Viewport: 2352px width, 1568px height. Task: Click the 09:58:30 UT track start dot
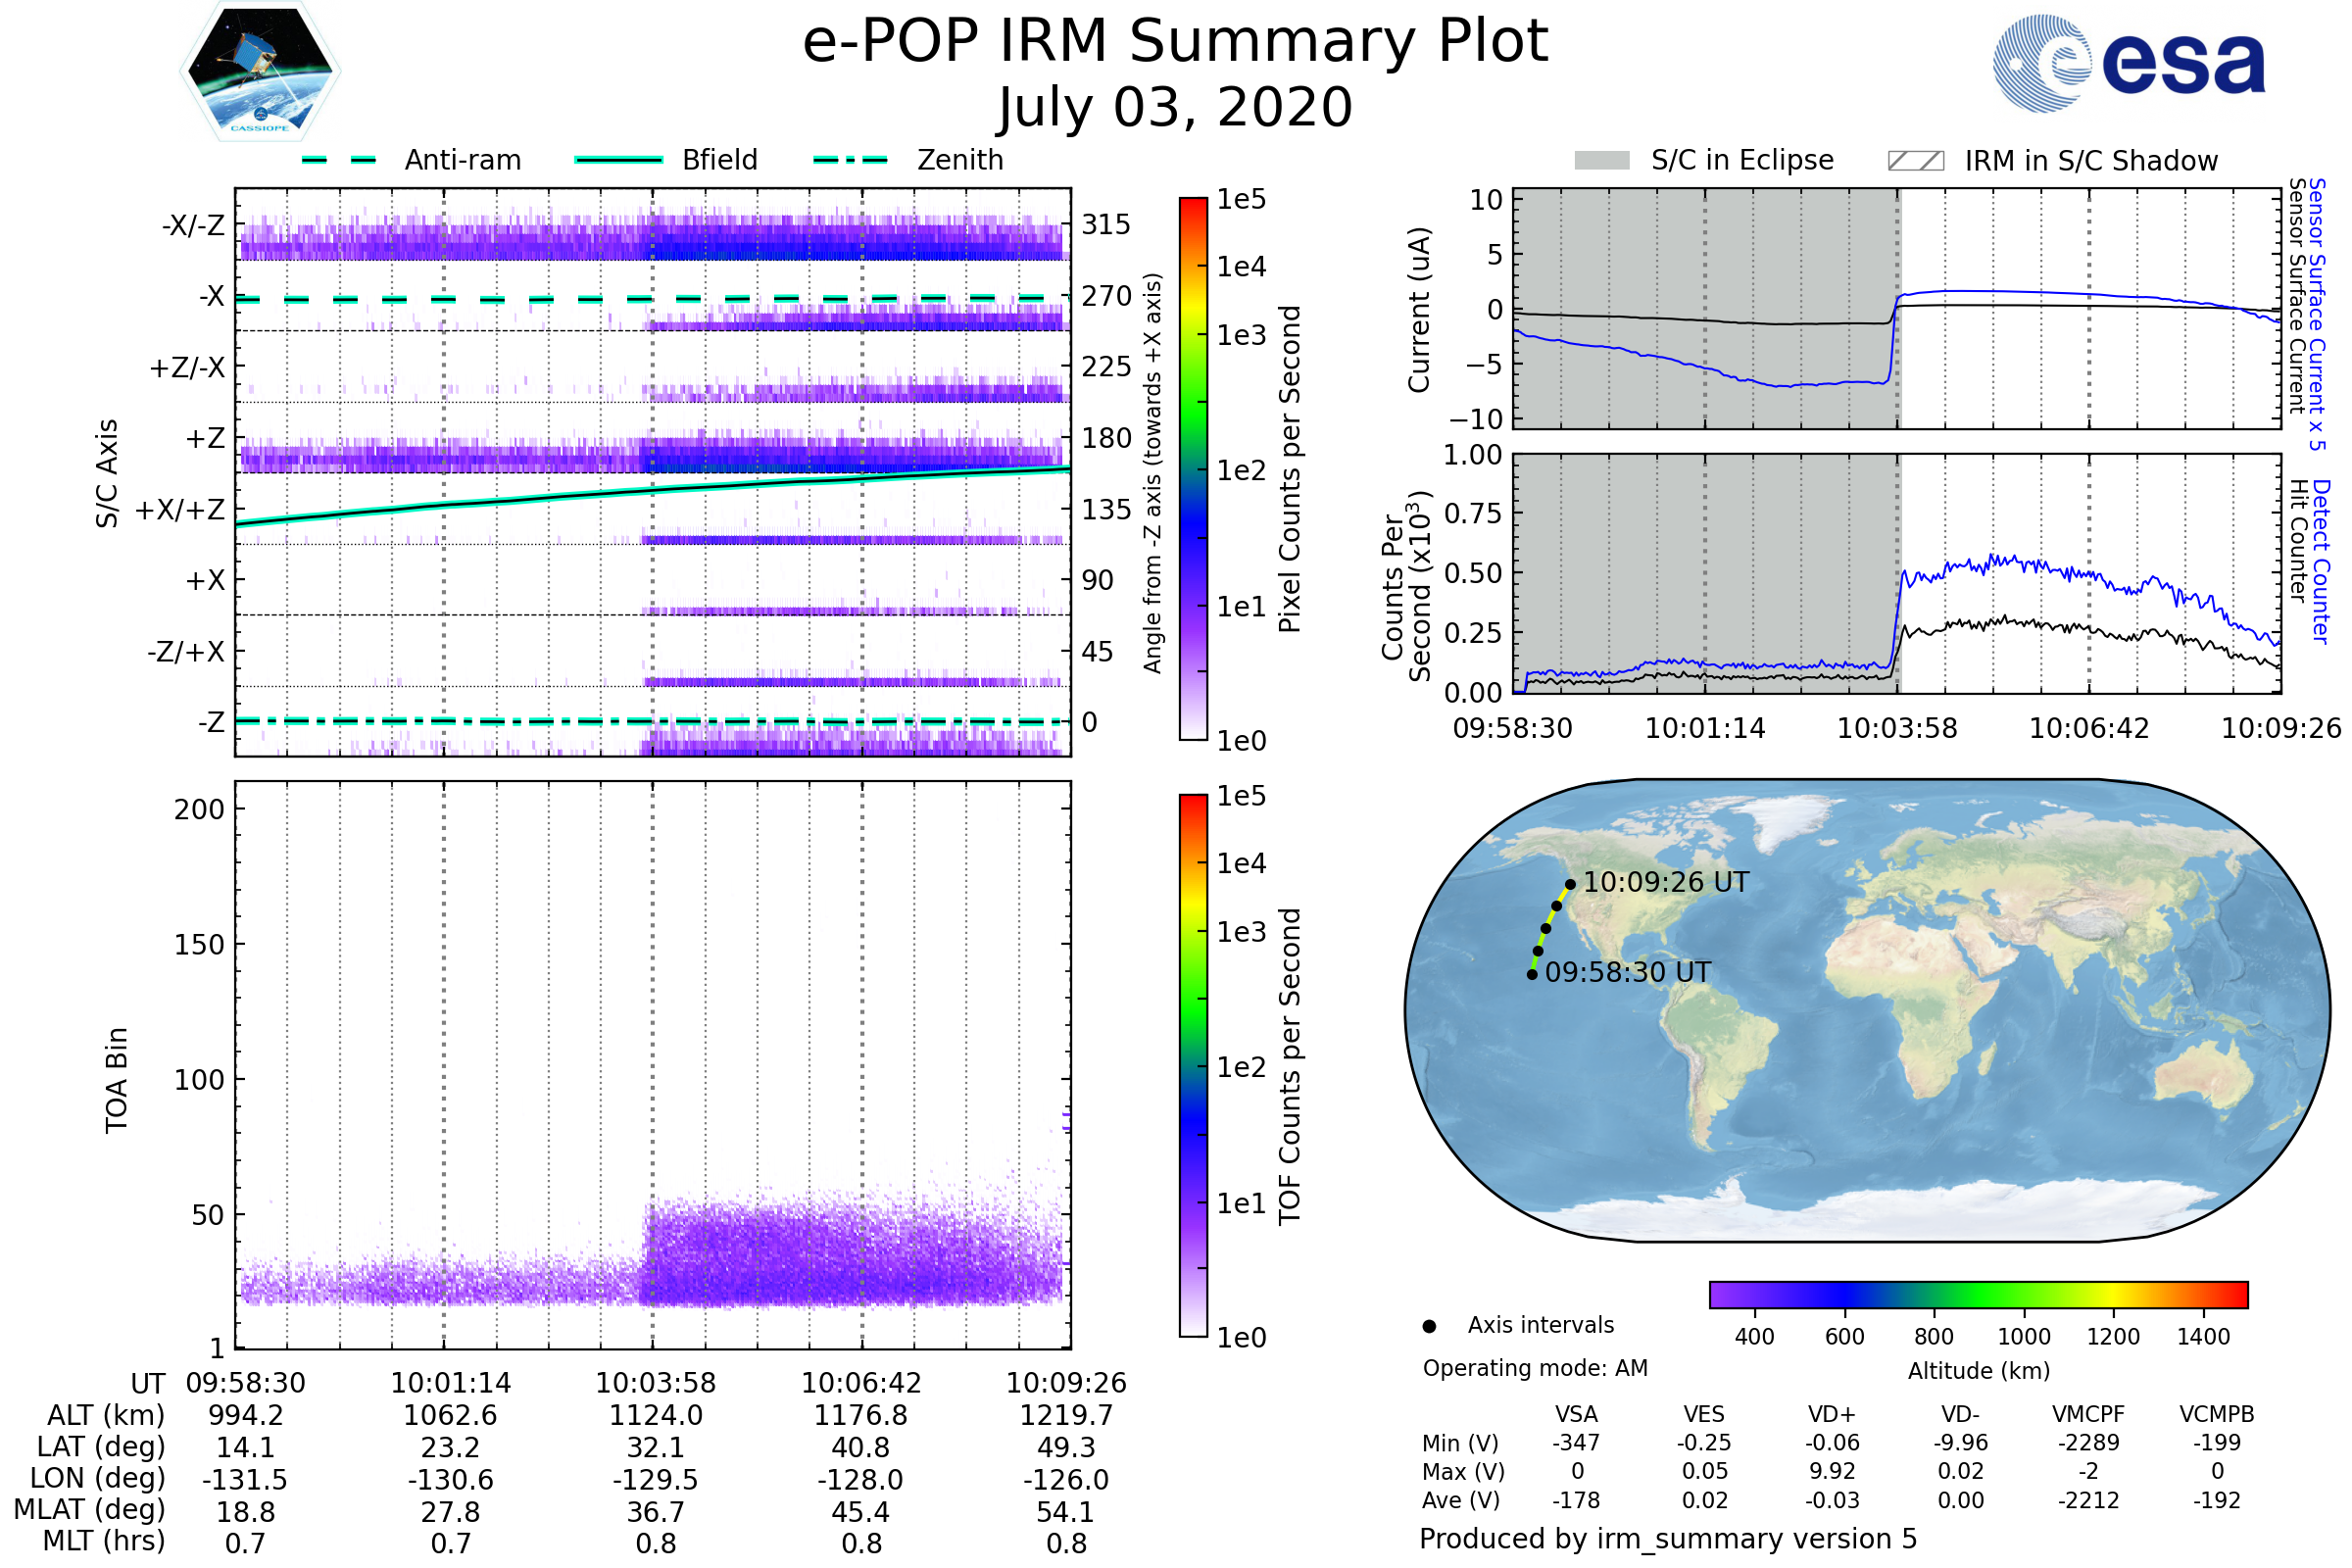click(x=1532, y=974)
